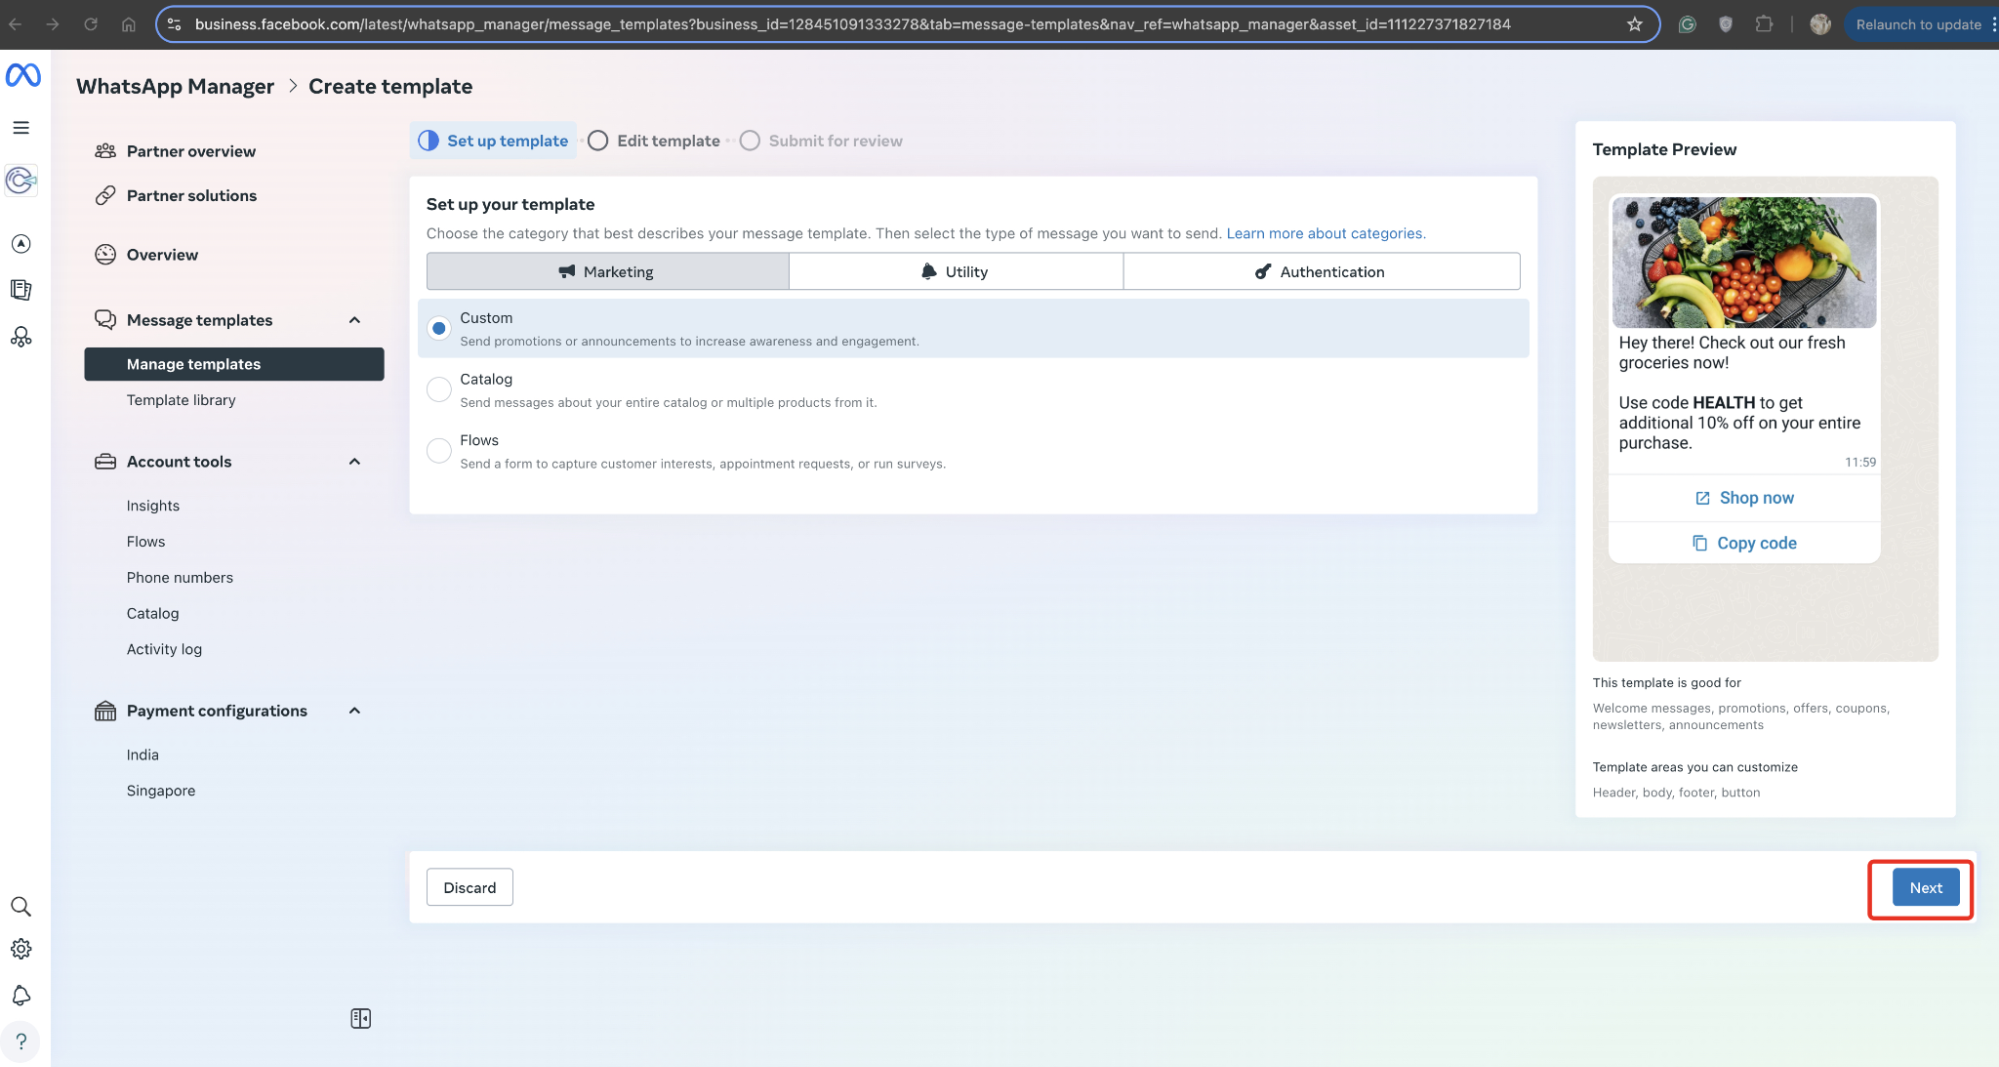Go to the Submit for review step

pos(822,141)
